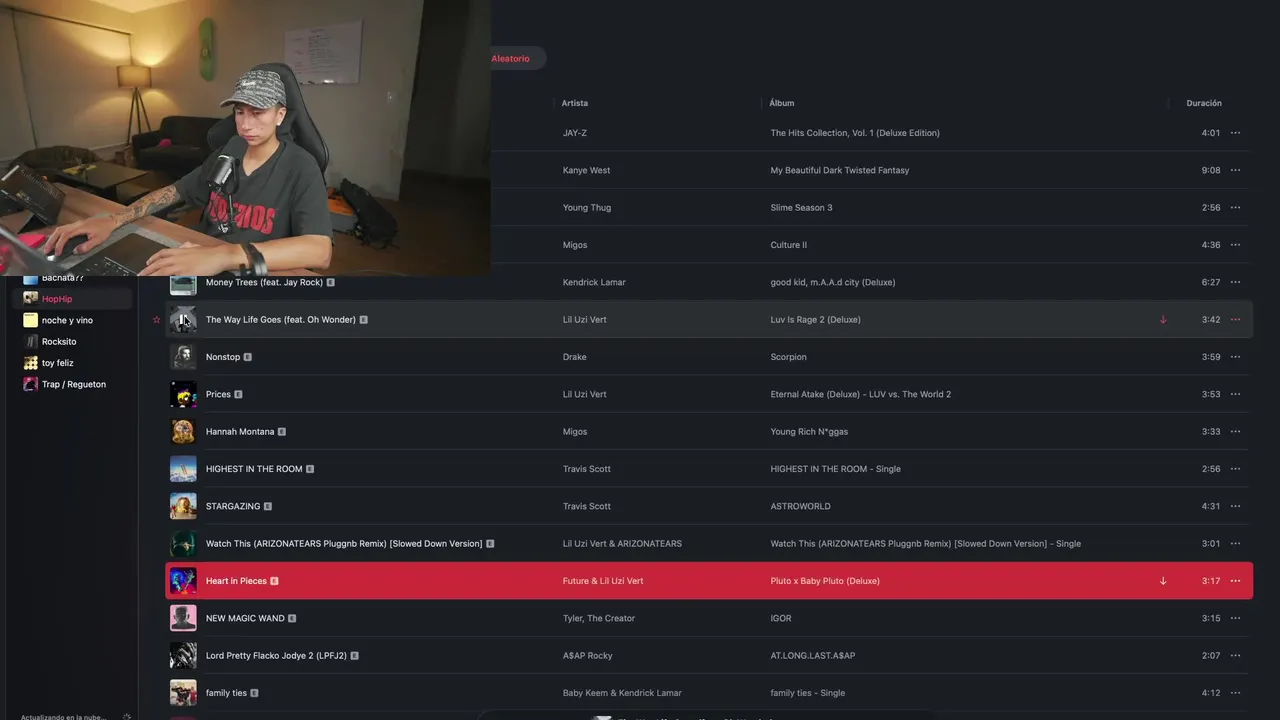Screen dimensions: 1280x720
Task: Sort by the Artista column header
Action: coord(575,103)
